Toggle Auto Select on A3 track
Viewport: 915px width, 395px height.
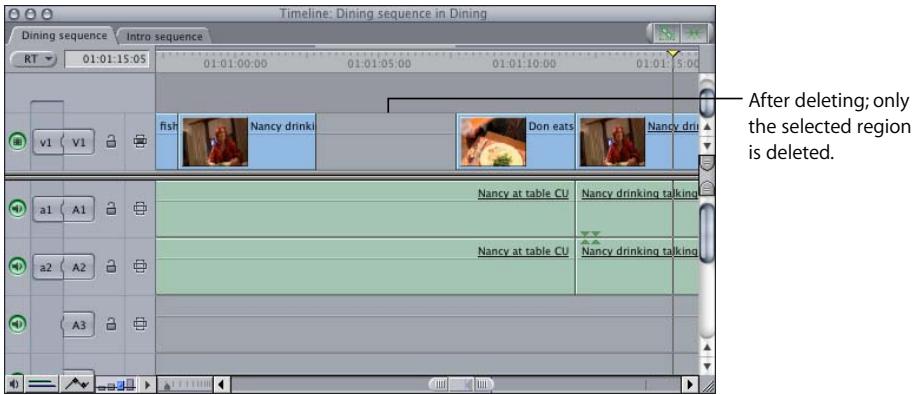point(139,324)
